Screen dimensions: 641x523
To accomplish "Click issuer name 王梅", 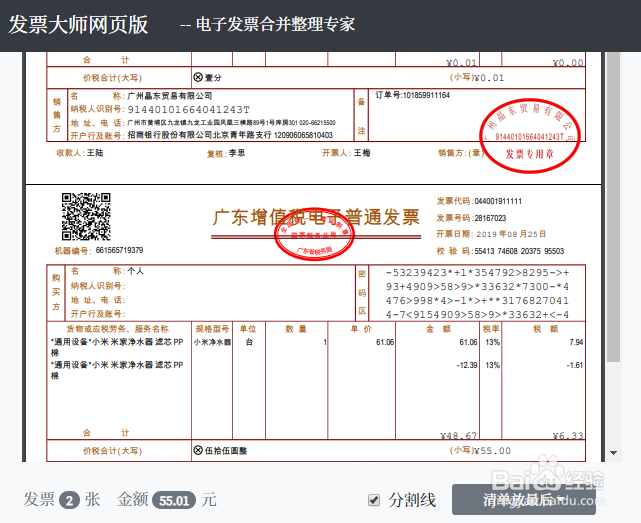I will 362,153.
